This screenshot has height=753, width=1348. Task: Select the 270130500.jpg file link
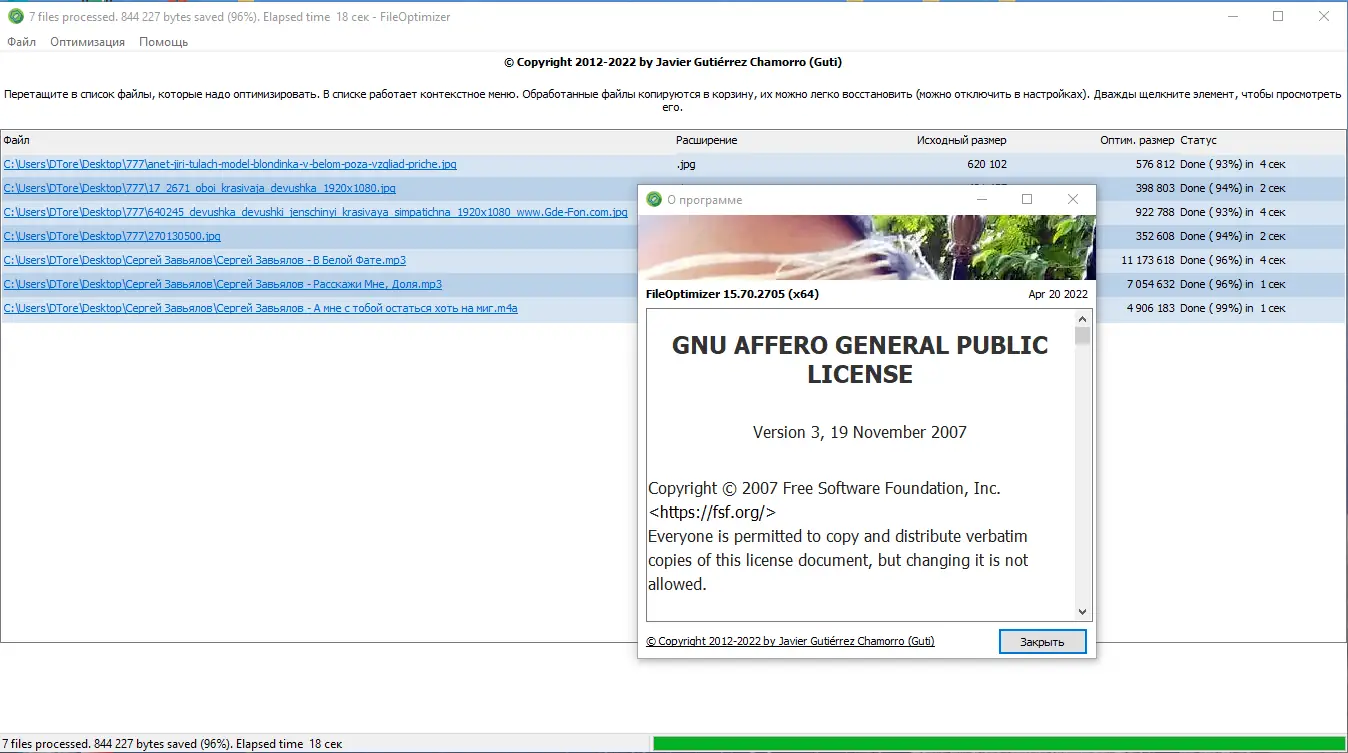(x=112, y=236)
